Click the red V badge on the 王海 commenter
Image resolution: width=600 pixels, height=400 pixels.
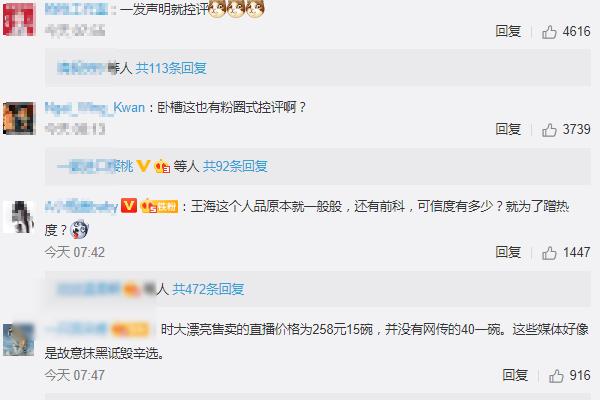coord(129,206)
